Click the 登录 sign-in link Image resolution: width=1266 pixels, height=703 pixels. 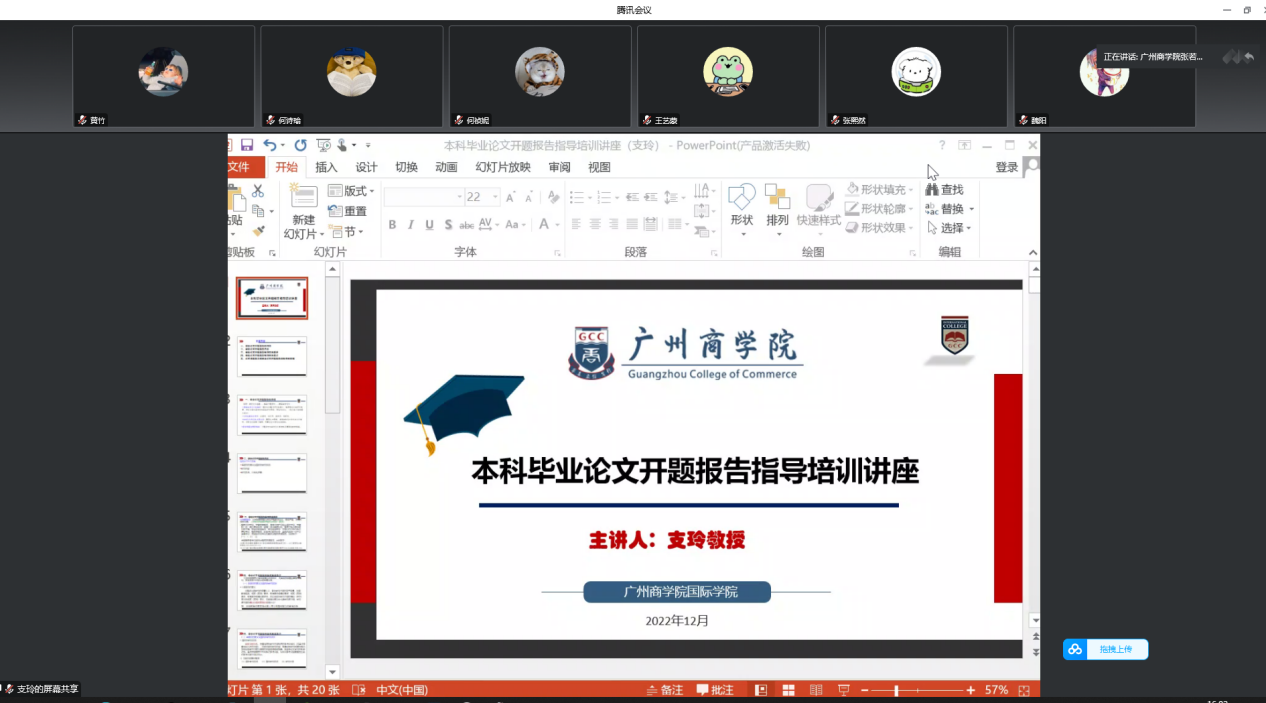(x=1006, y=167)
